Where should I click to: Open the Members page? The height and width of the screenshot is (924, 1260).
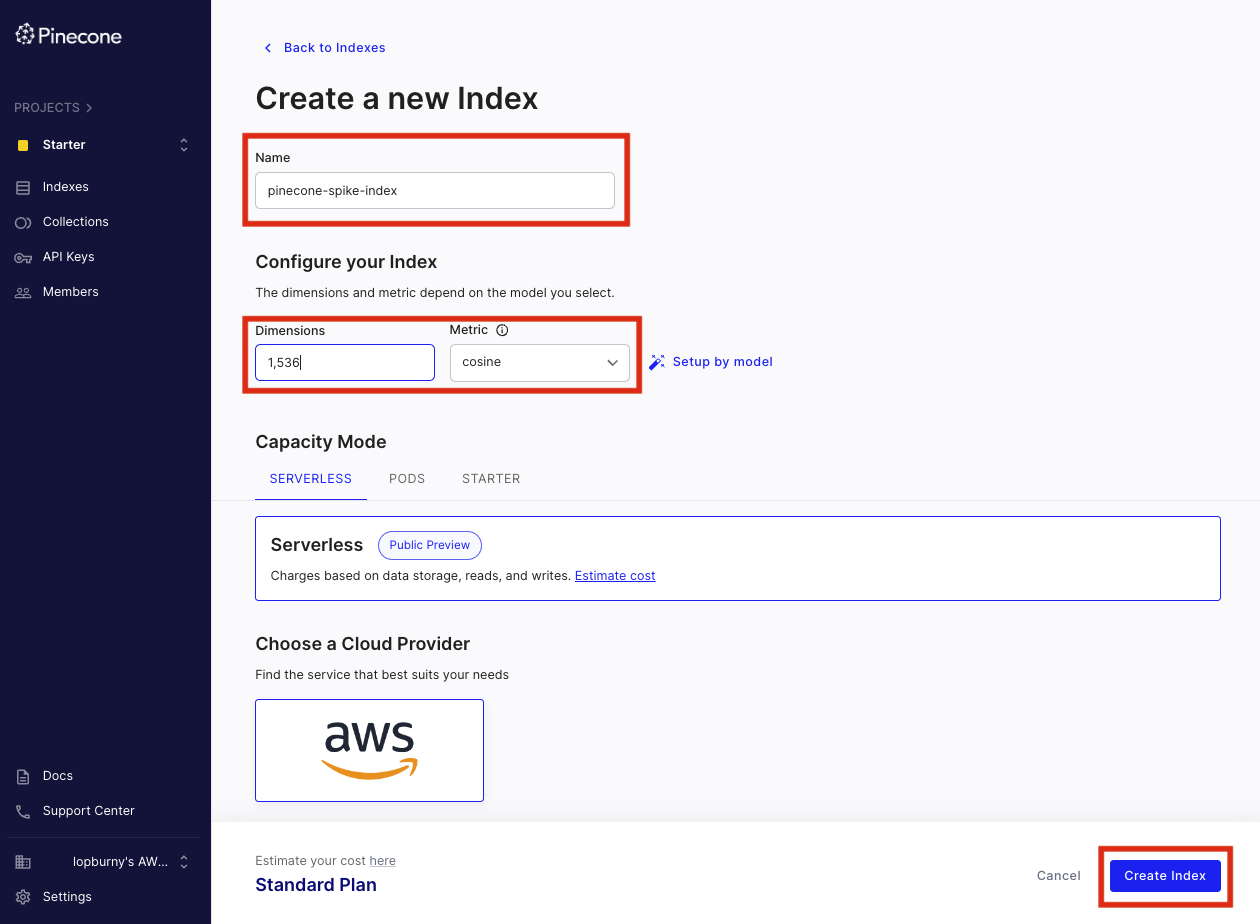(x=72, y=291)
